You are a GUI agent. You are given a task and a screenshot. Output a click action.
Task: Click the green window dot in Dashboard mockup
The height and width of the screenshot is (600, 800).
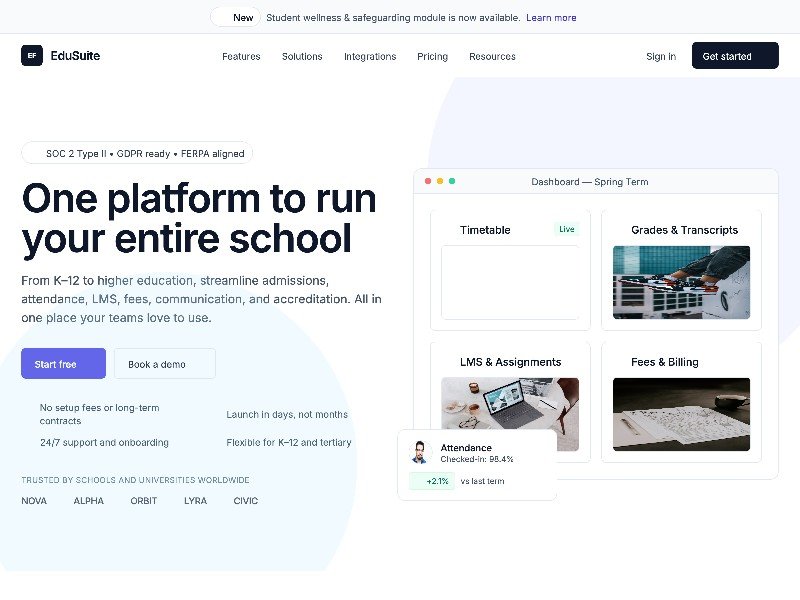(x=452, y=181)
